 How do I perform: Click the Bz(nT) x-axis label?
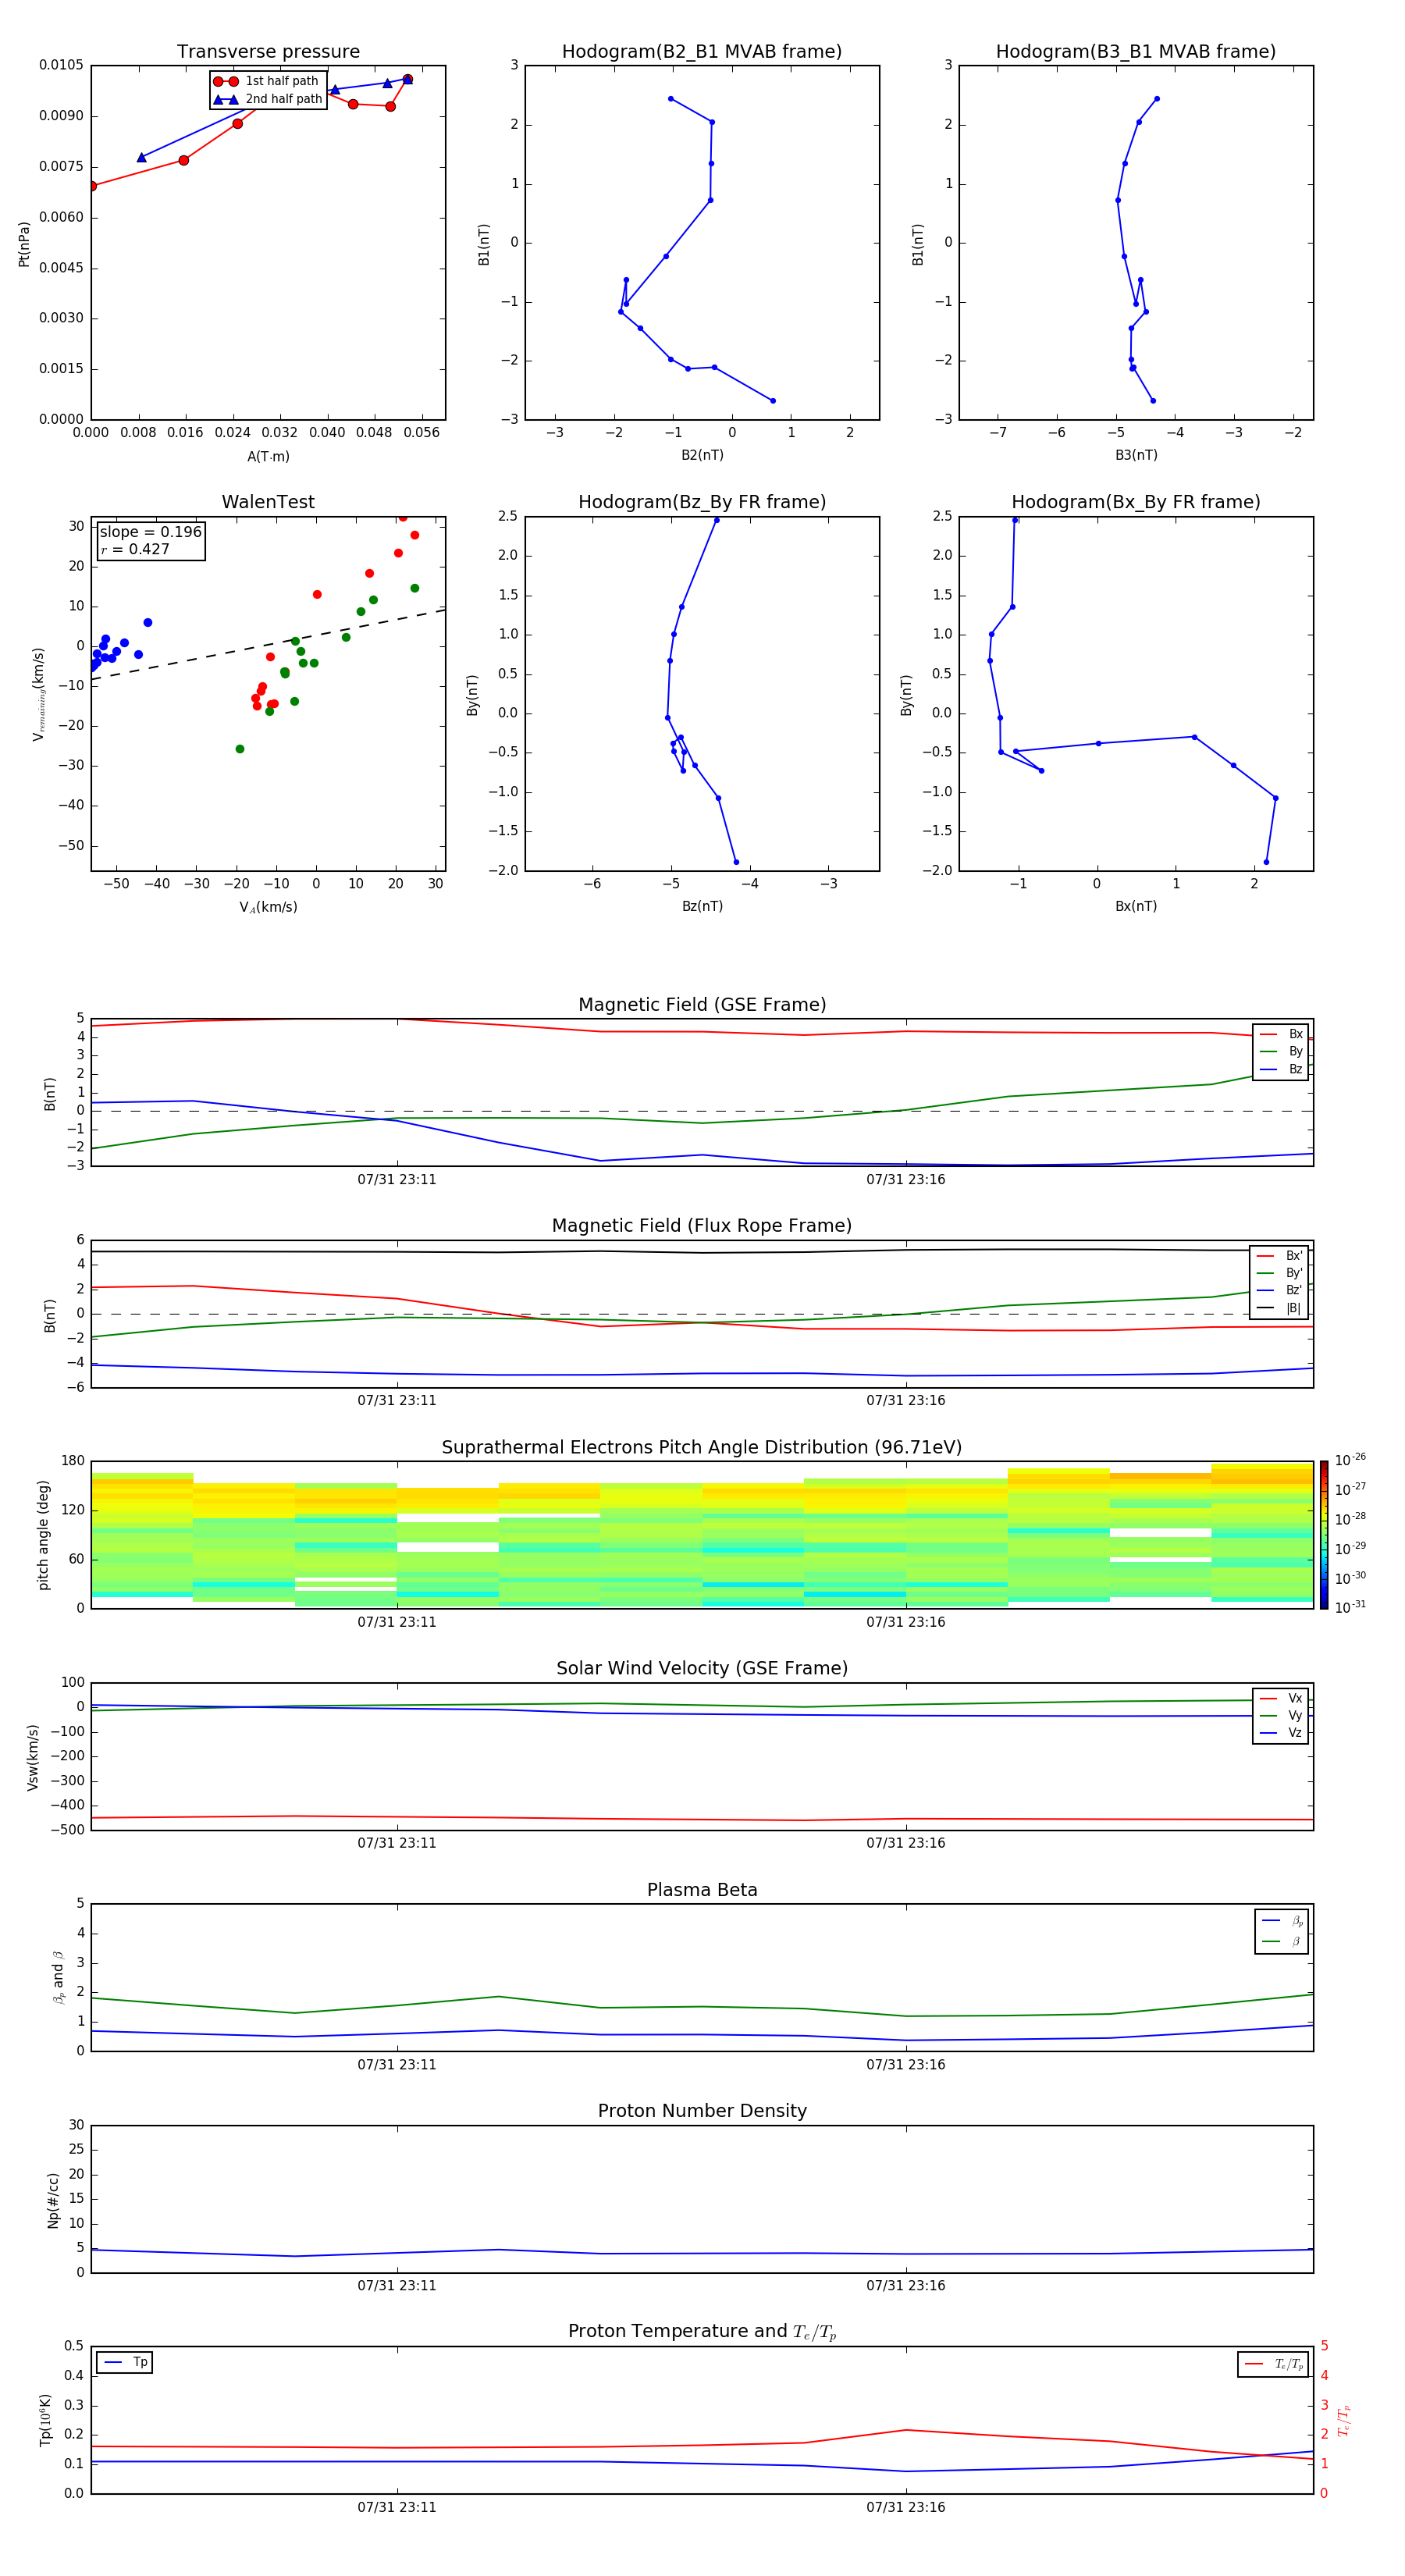tap(702, 907)
